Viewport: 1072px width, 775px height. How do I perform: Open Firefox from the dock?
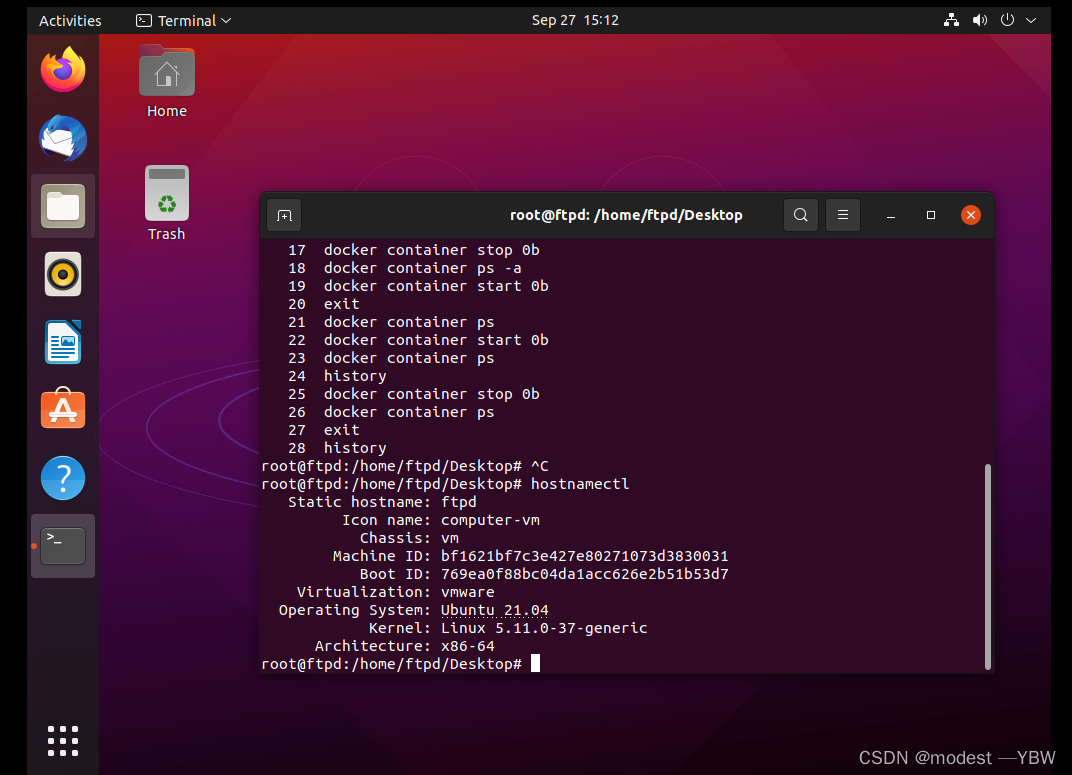pos(63,69)
